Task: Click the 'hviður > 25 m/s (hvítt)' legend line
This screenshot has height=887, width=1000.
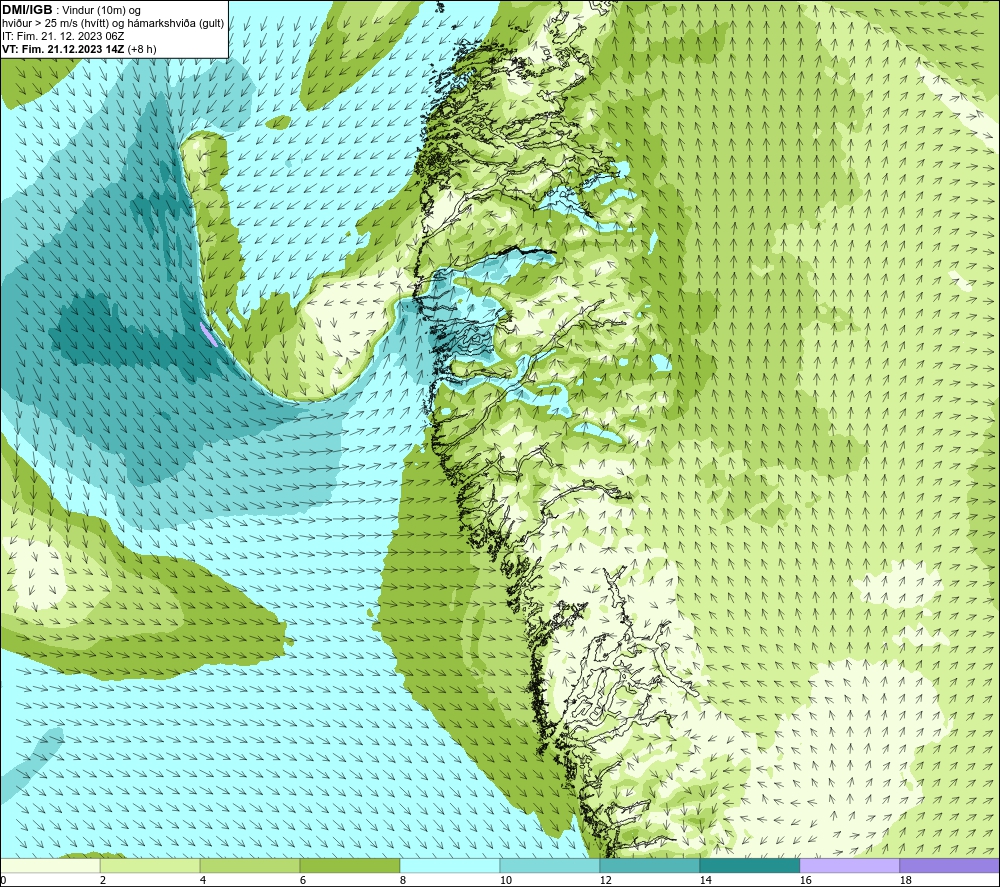Action: click(x=113, y=24)
